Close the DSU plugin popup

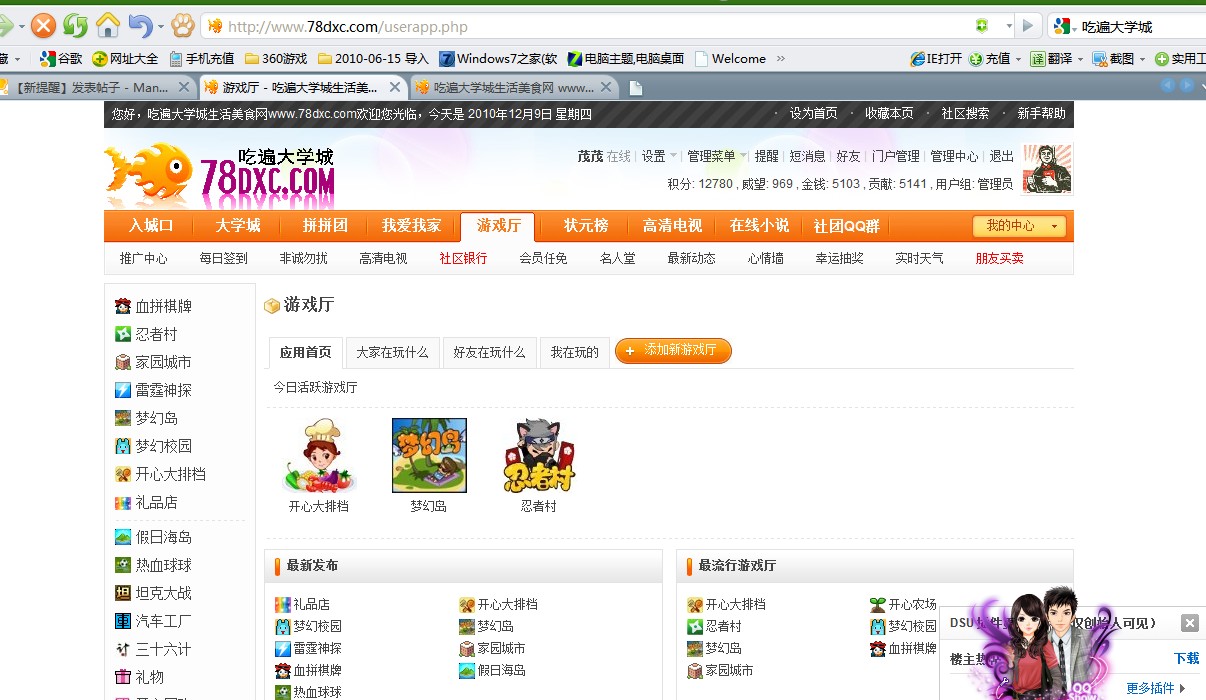point(1189,623)
